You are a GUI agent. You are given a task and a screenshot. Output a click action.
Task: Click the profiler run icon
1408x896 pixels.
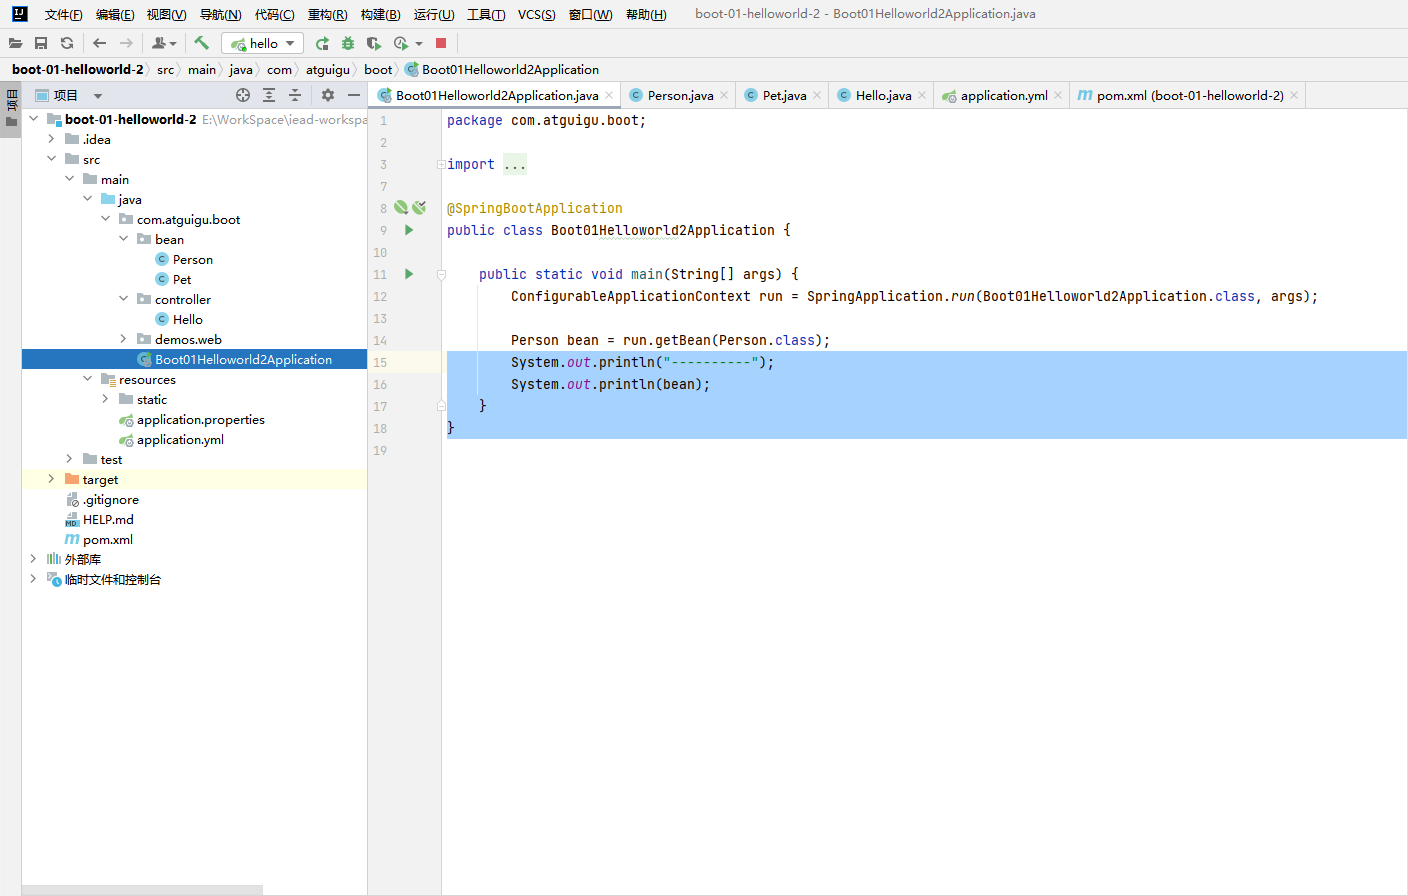coord(401,43)
